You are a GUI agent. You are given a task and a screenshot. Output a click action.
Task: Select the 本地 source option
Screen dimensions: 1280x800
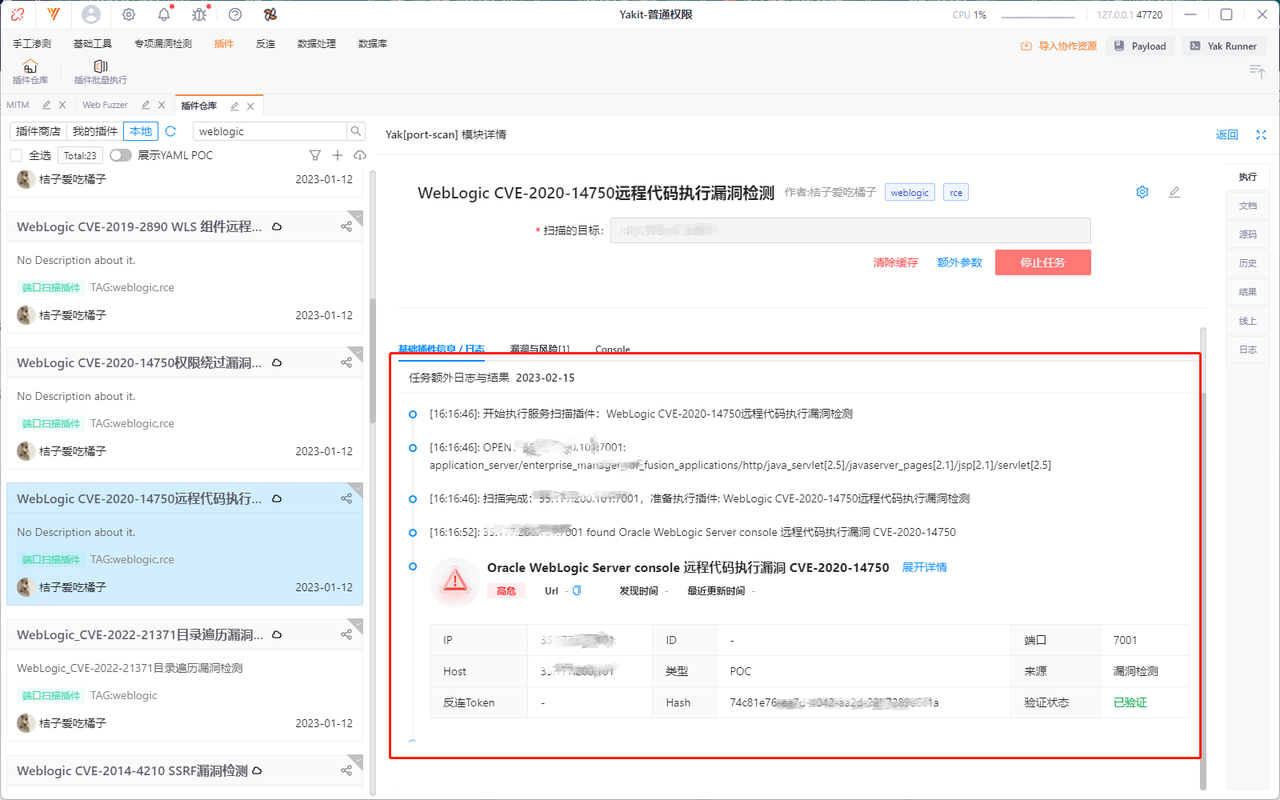(141, 131)
